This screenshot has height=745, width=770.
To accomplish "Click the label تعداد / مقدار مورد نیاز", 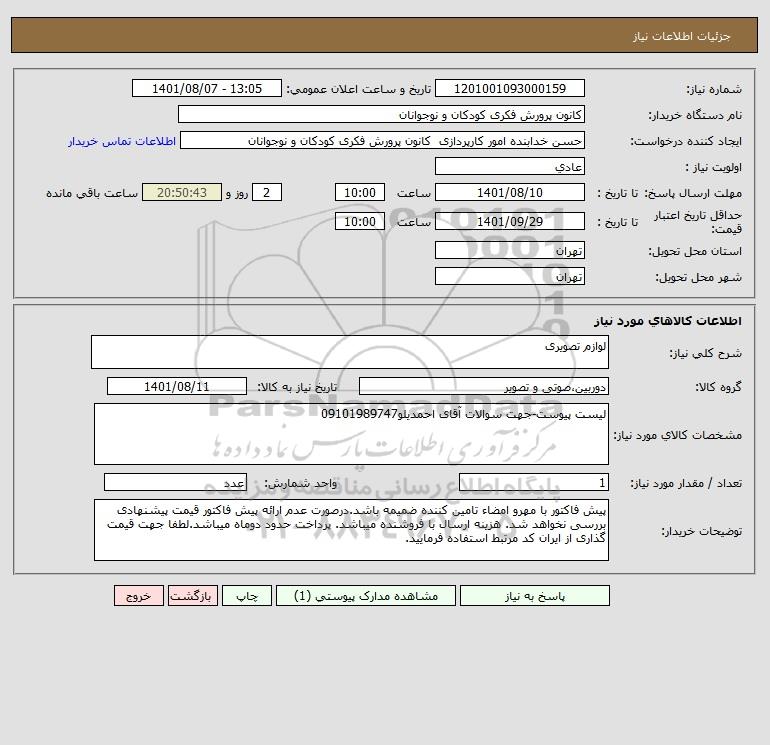I will 686,483.
